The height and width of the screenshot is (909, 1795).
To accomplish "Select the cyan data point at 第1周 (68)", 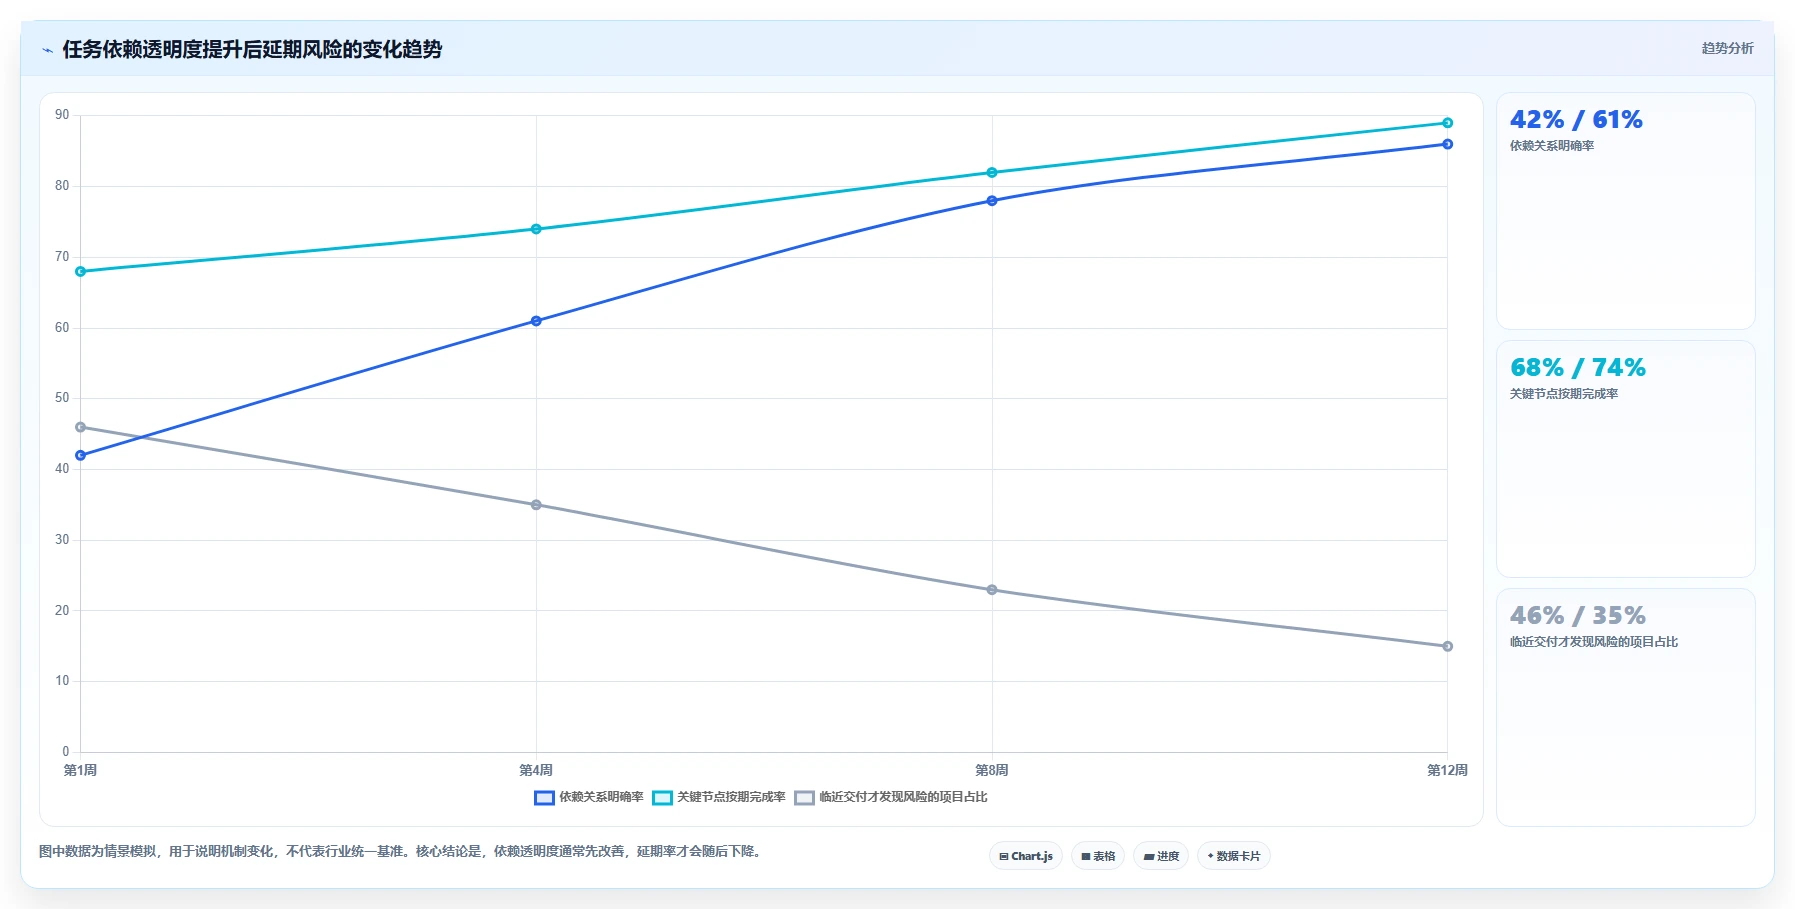I will [81, 271].
